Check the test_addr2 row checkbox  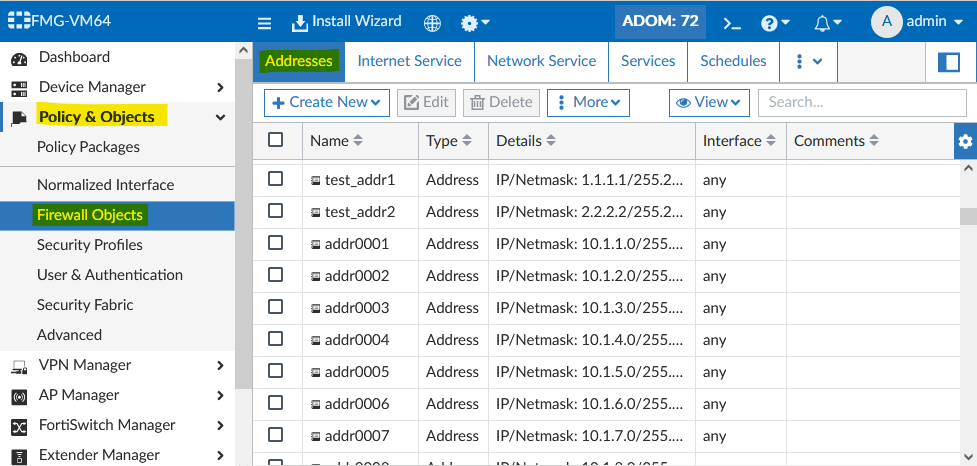tap(275, 211)
